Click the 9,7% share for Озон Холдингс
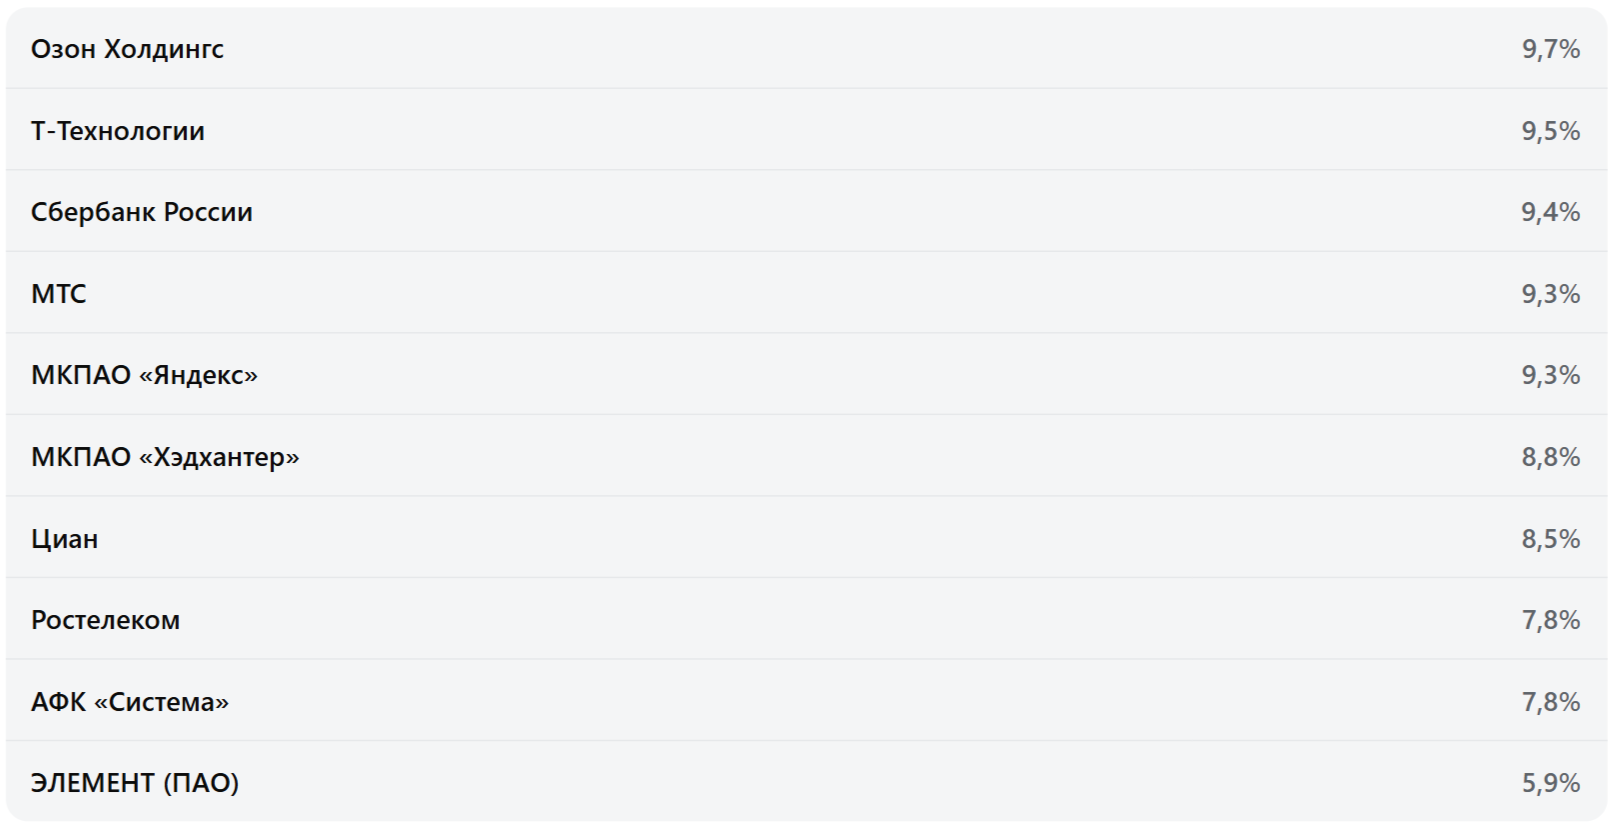 pyautogui.click(x=1550, y=49)
